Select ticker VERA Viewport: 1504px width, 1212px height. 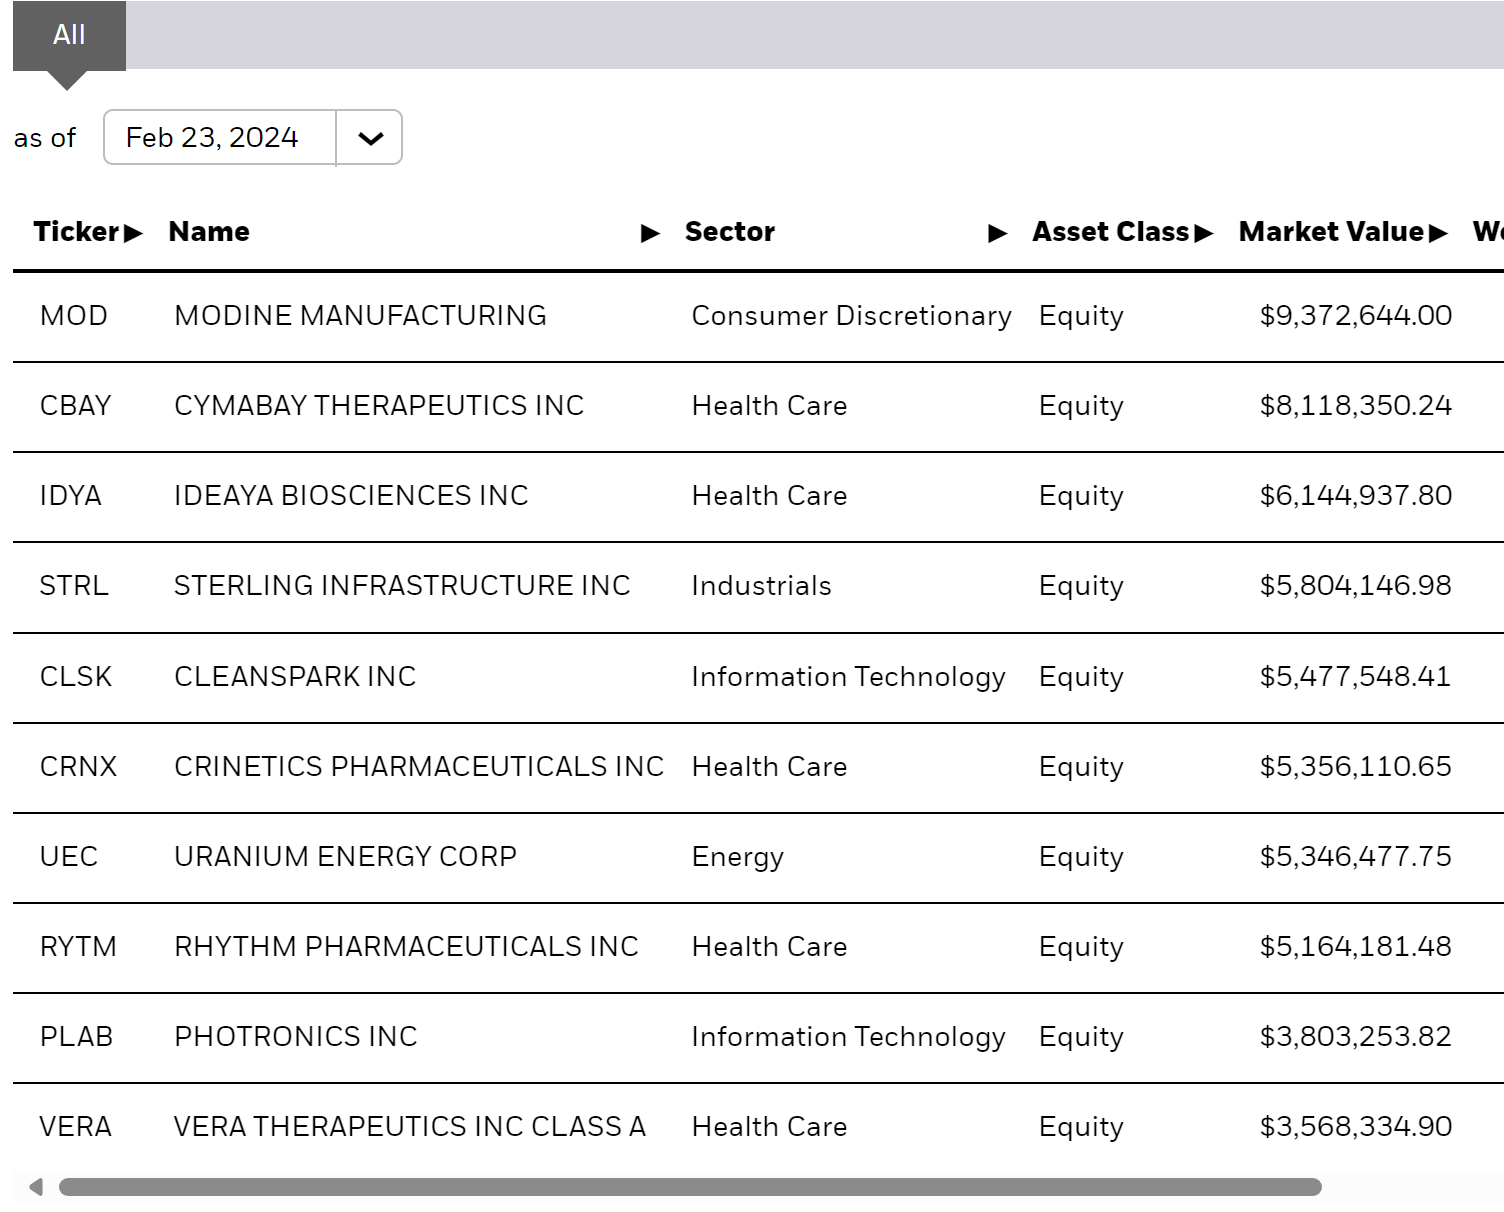point(76,1127)
